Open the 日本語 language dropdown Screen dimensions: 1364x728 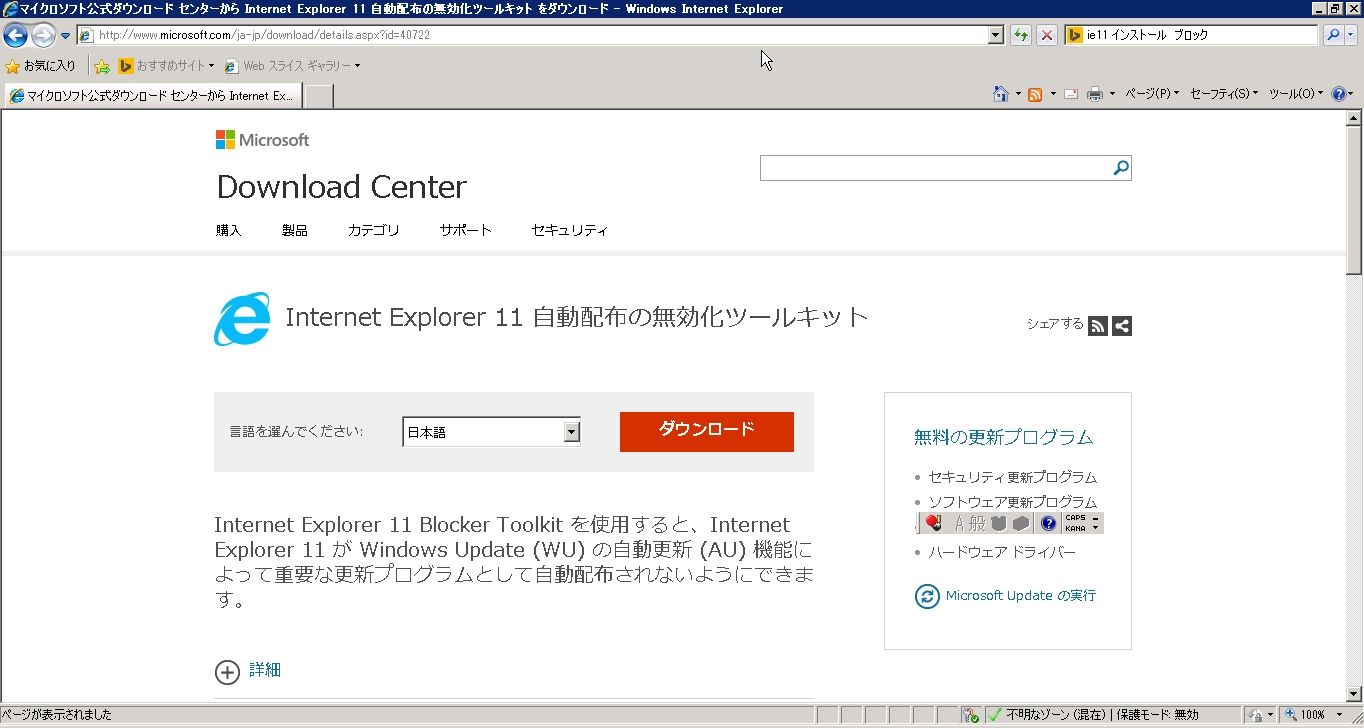[x=491, y=432]
